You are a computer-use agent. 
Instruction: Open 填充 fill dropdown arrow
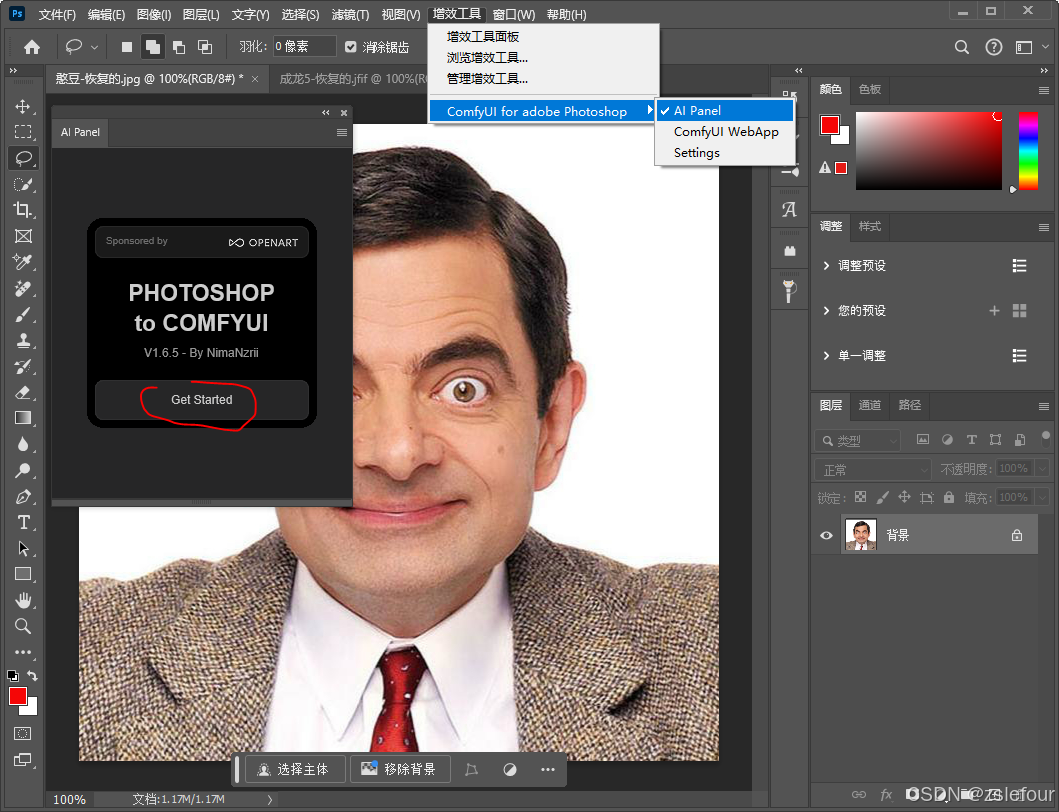(x=1042, y=497)
